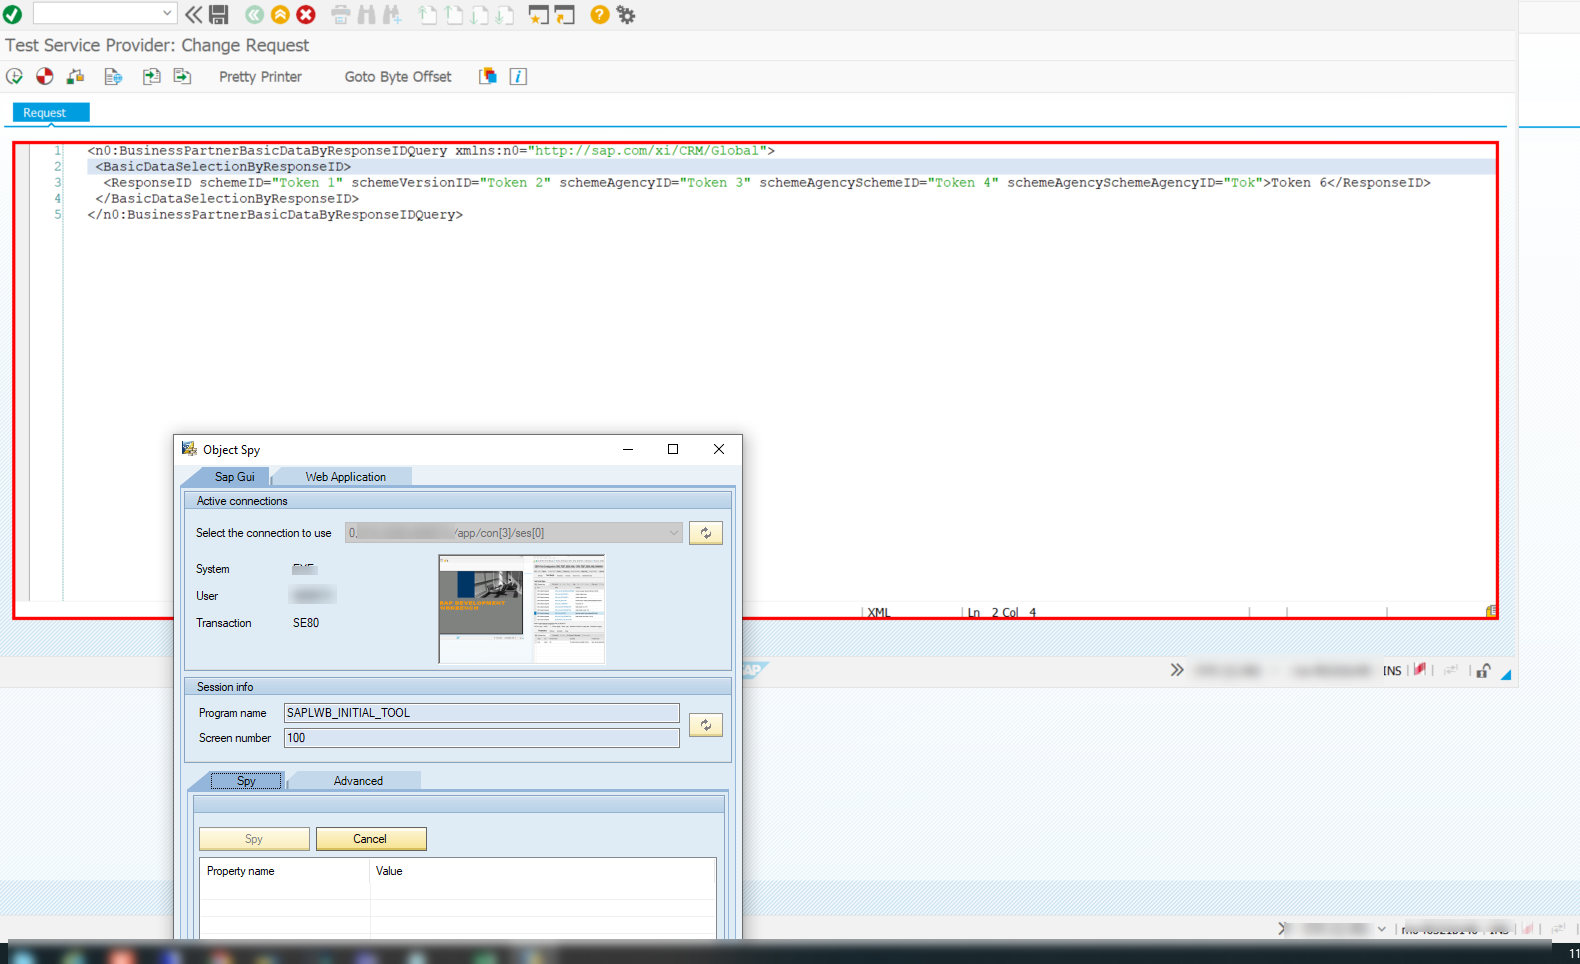Click the blue corner triangle in the status bar
1580x964 pixels.
(x=1506, y=675)
